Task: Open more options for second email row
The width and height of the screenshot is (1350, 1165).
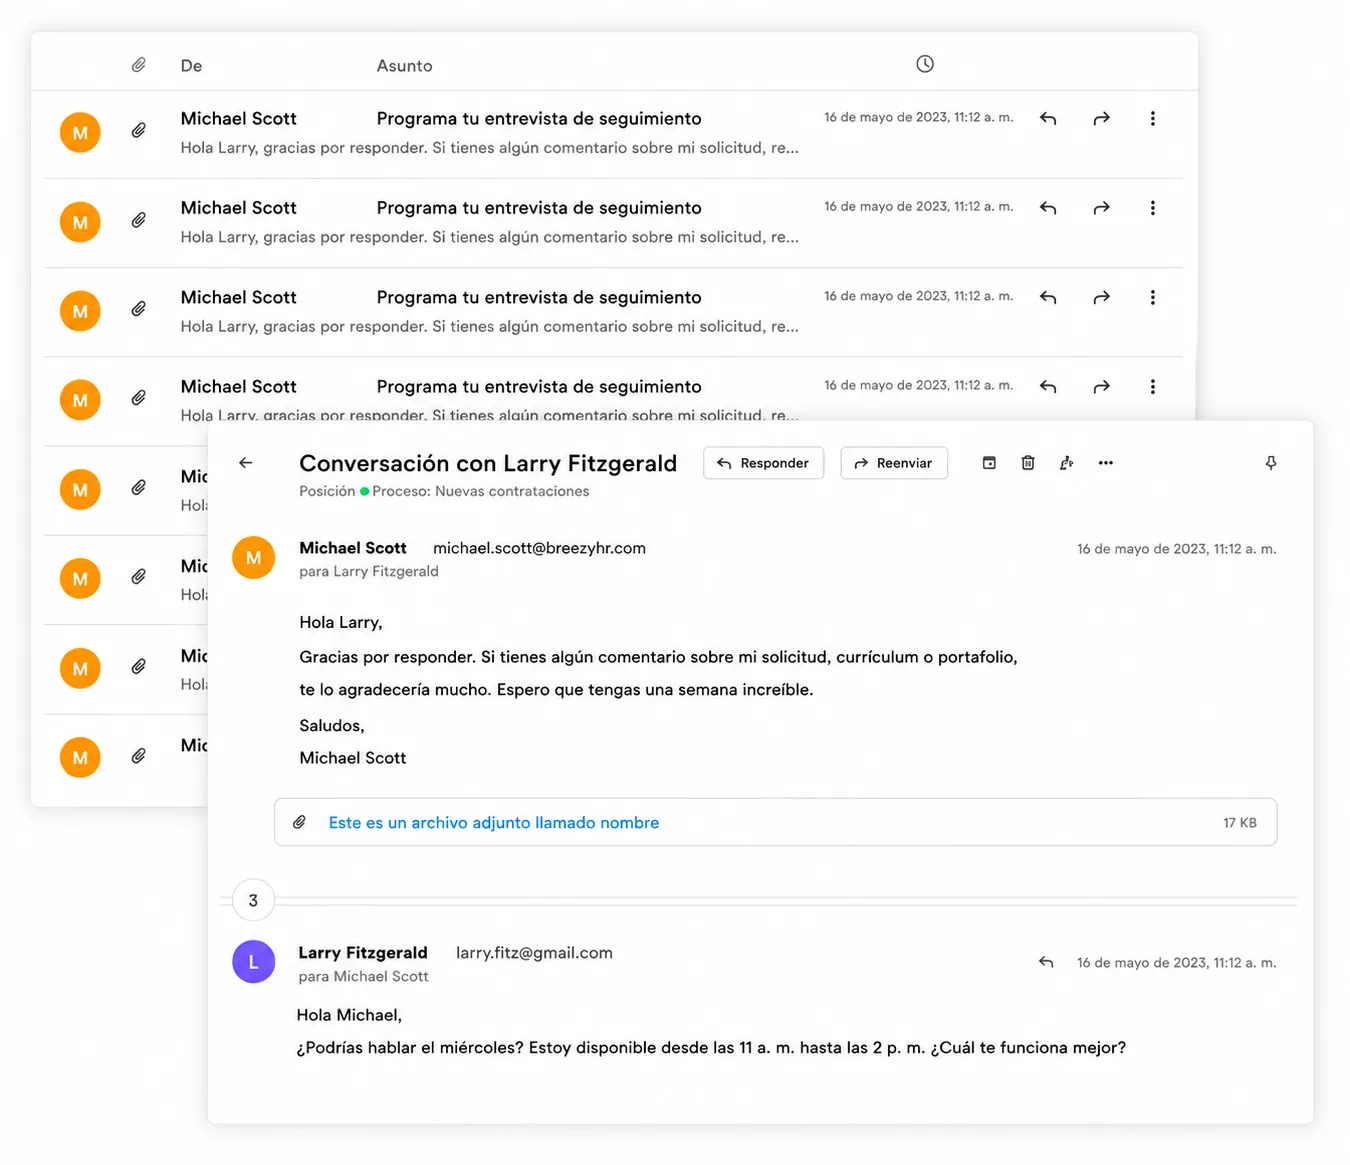Action: click(x=1153, y=208)
